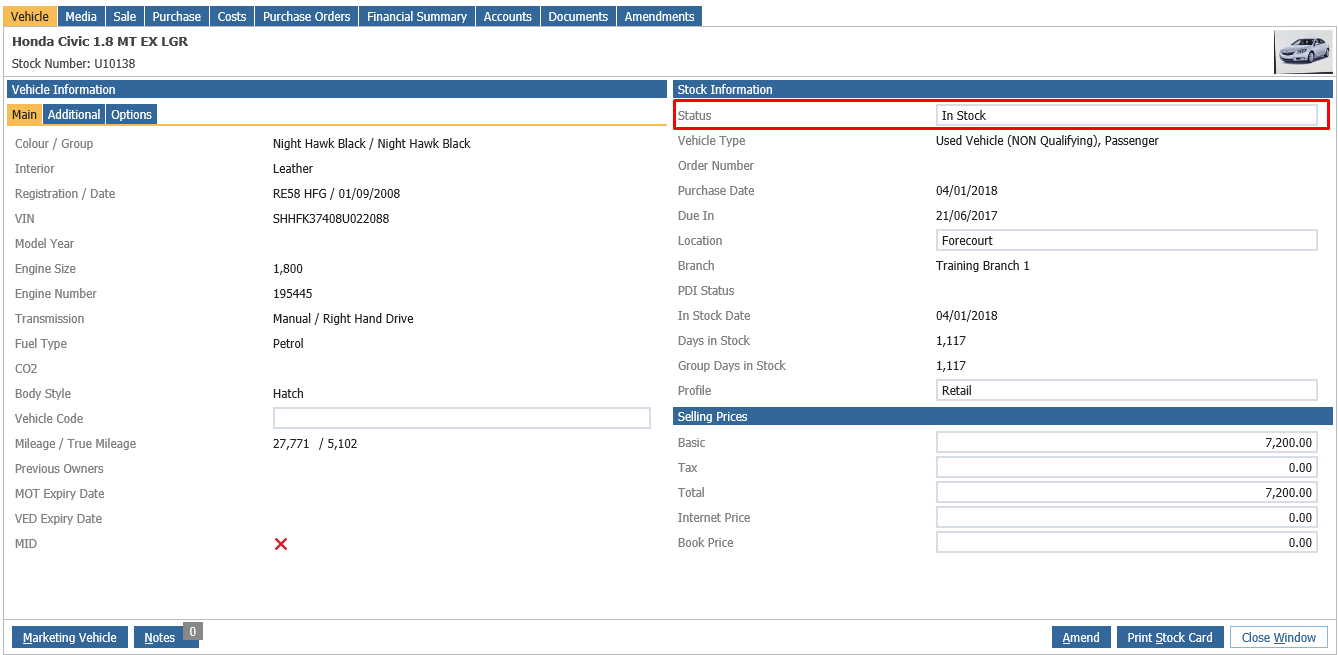Click the Profile field showing Retail
Viewport: 1338px width, 655px height.
[1127, 391]
